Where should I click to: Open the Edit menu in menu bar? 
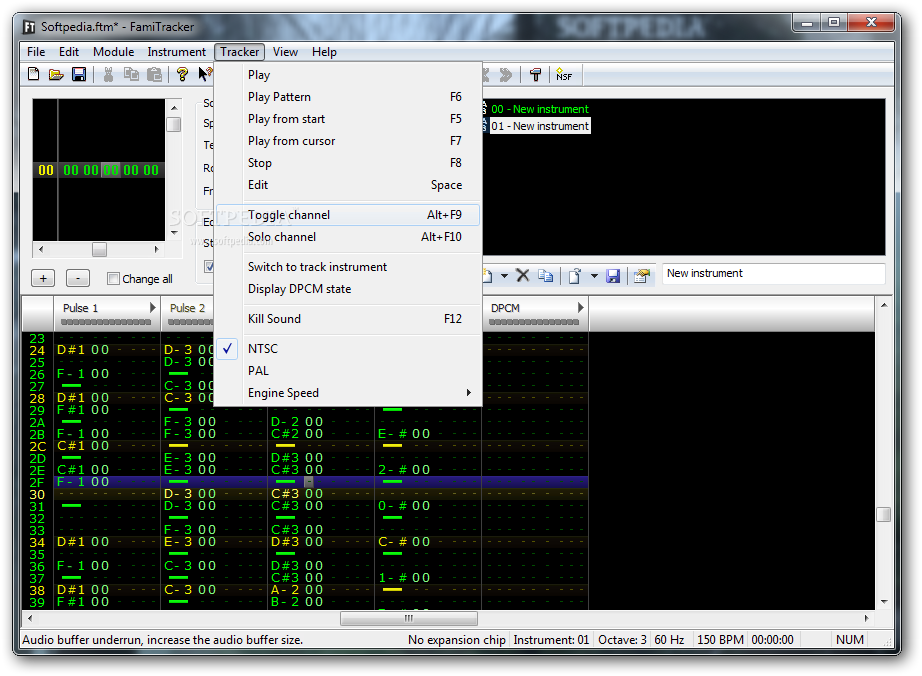[x=69, y=52]
